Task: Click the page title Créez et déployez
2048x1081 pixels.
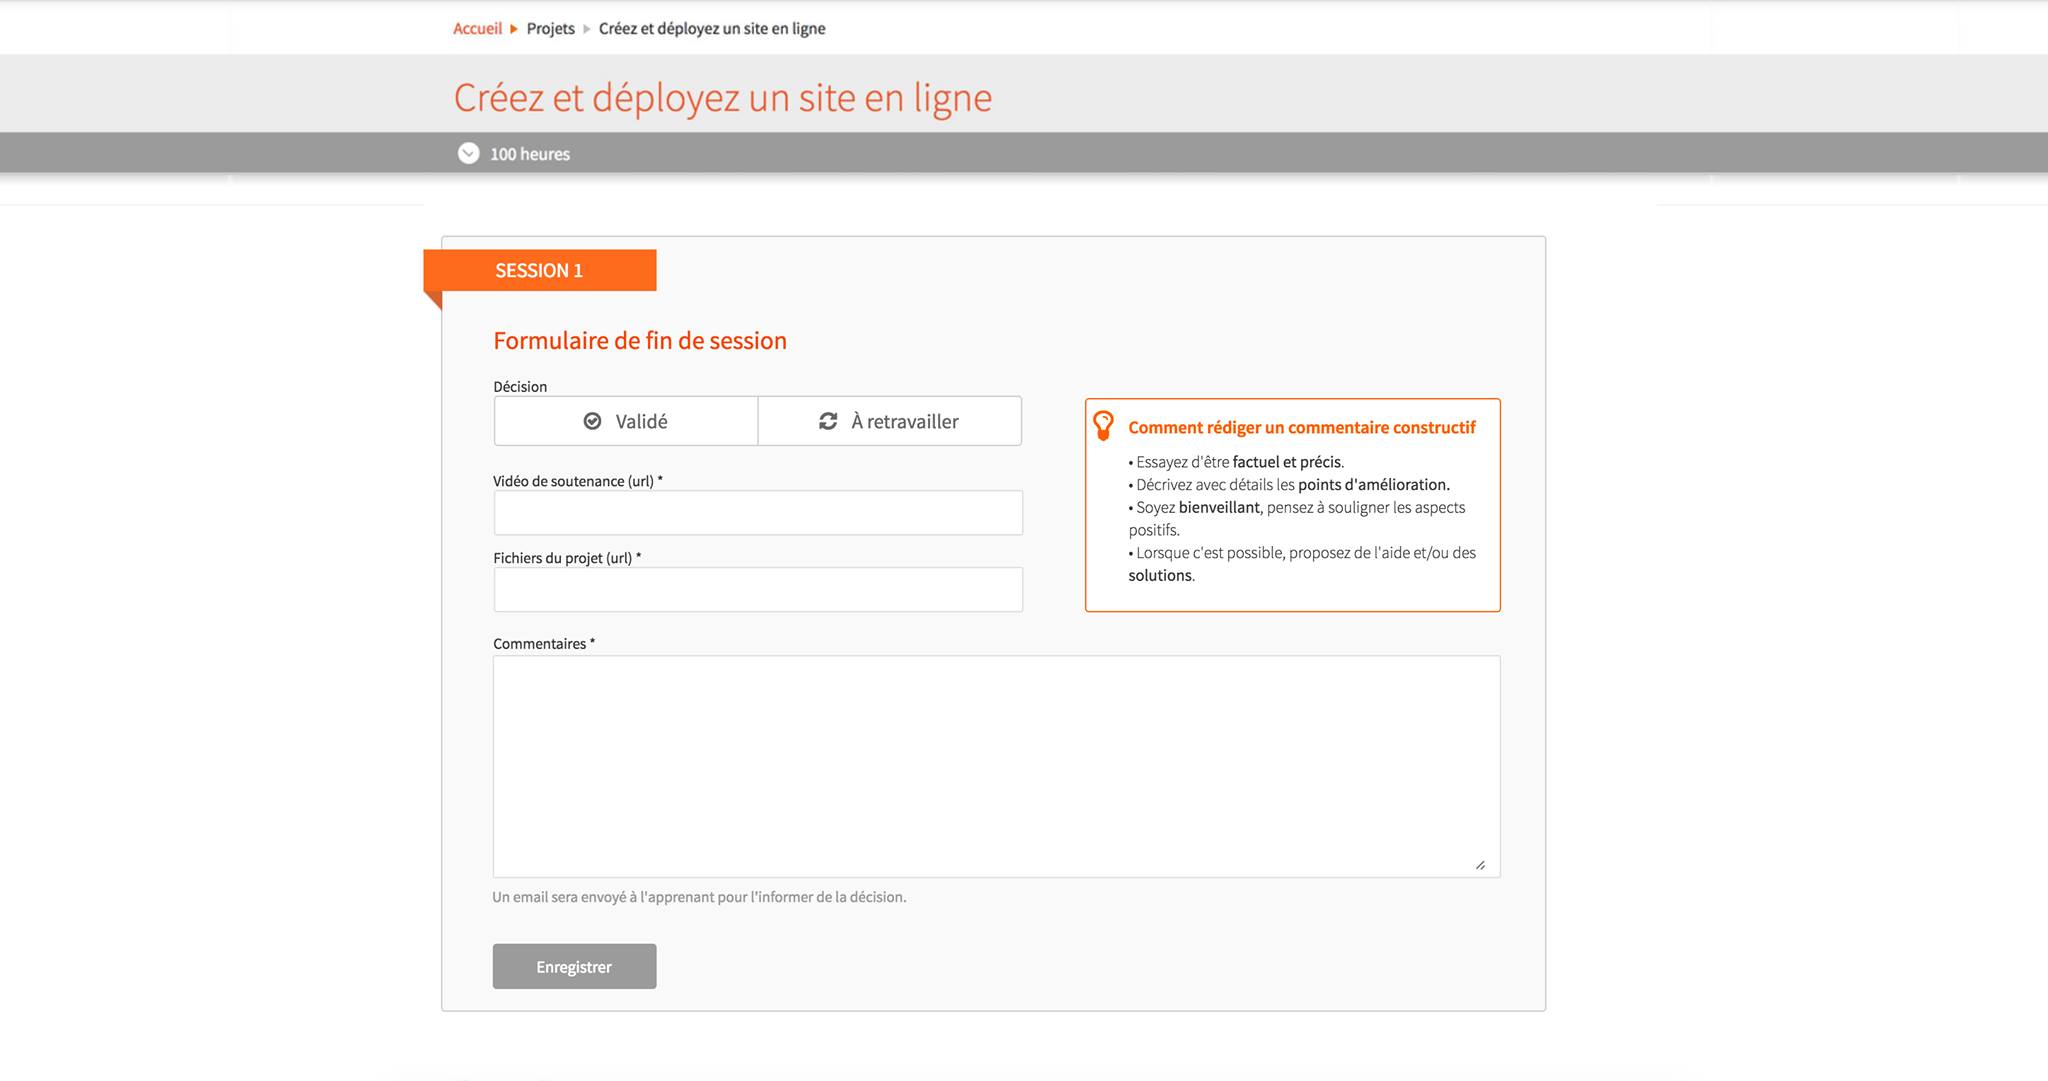Action: (x=723, y=98)
